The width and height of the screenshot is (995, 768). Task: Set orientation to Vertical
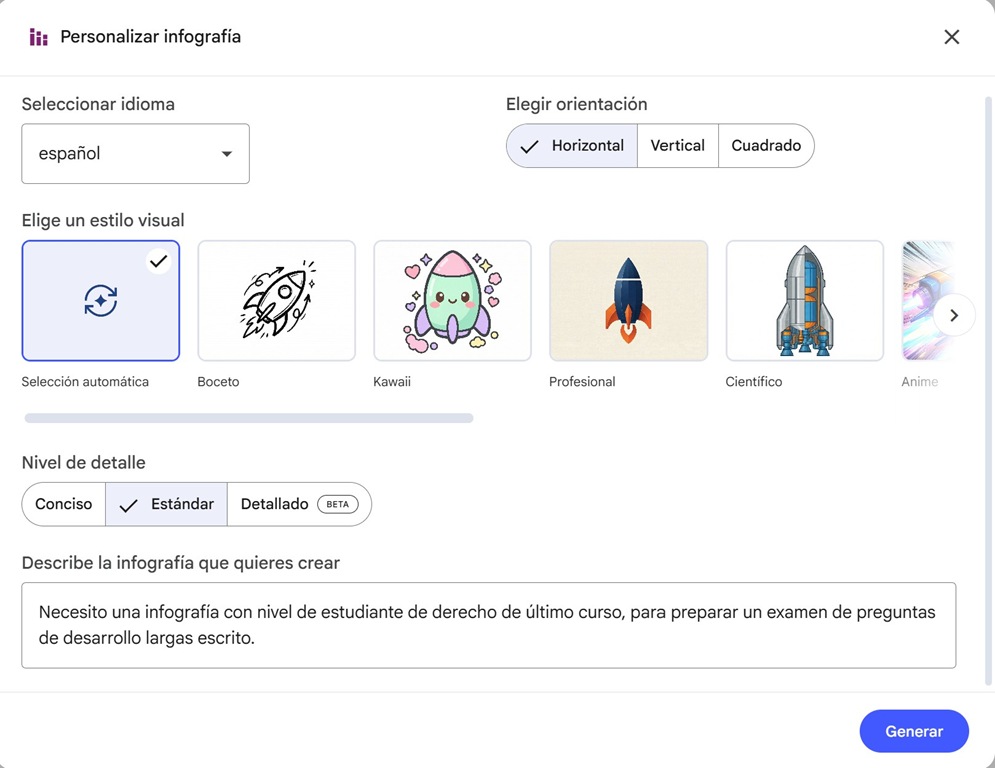tap(678, 146)
